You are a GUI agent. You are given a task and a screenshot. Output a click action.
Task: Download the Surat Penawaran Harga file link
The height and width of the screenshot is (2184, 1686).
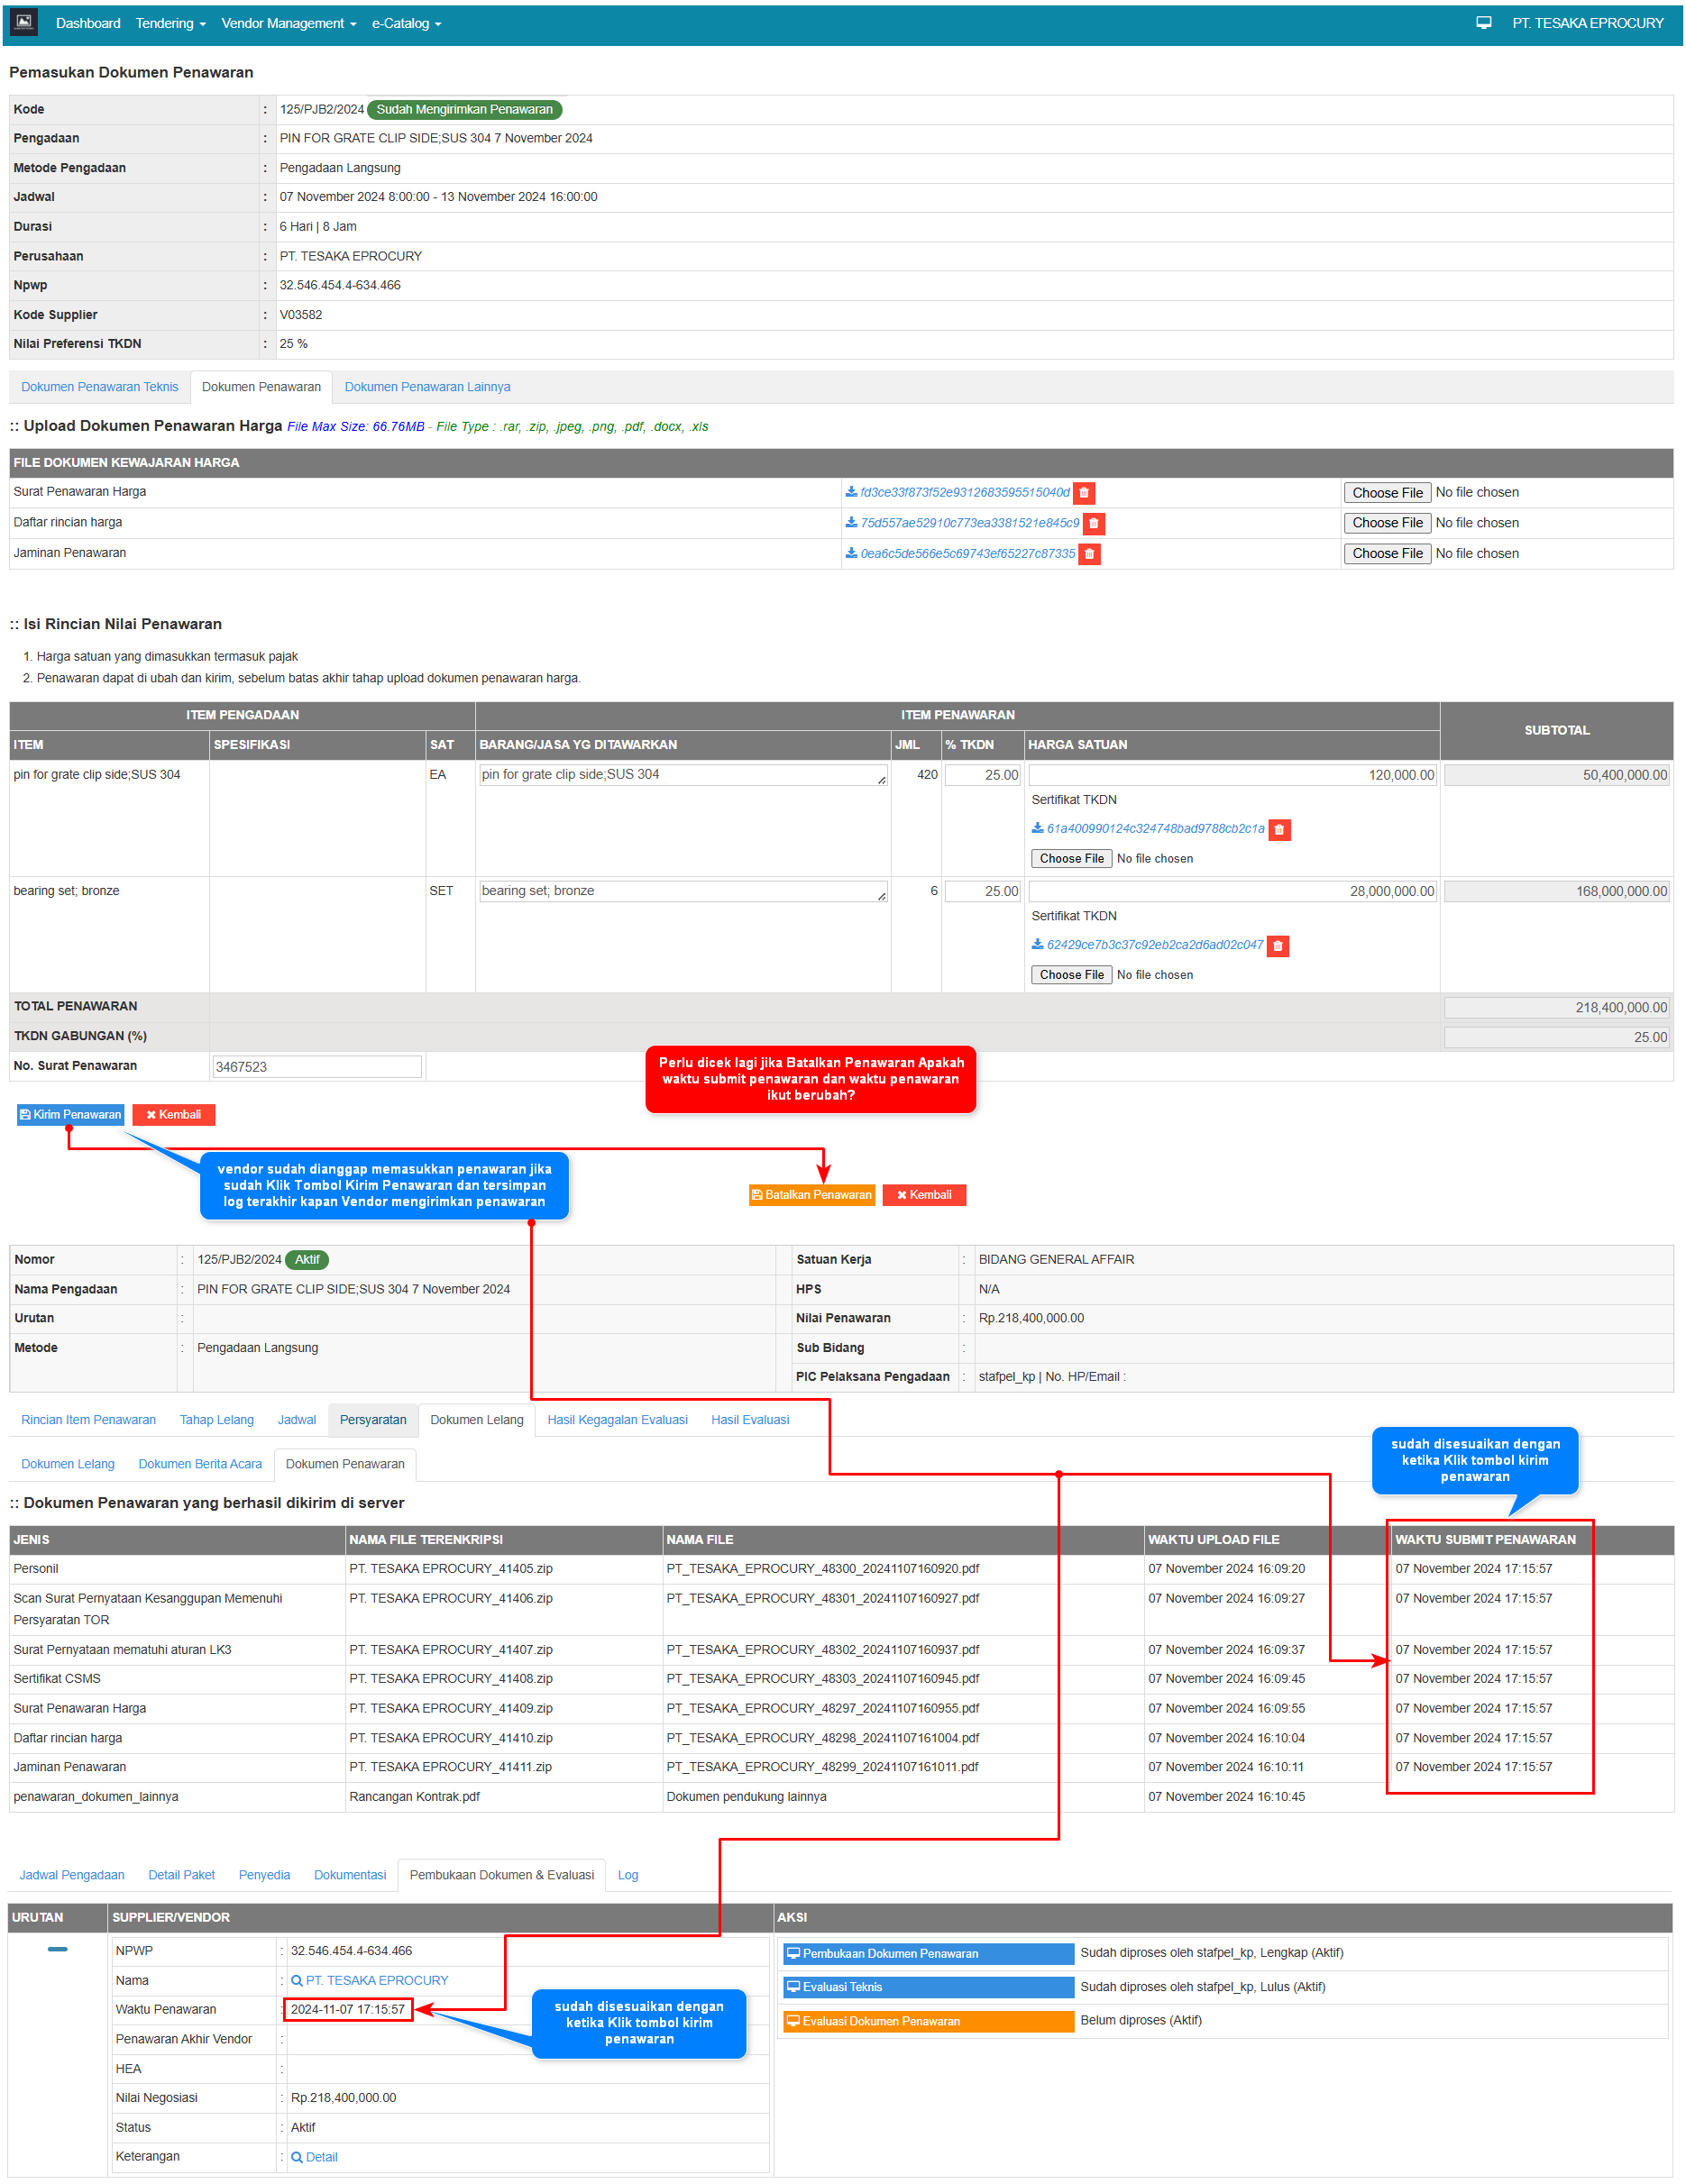963,493
